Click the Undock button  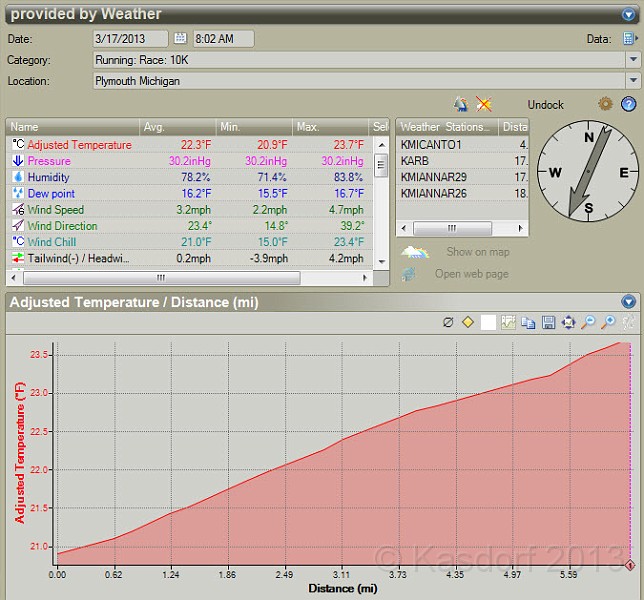pyautogui.click(x=546, y=105)
